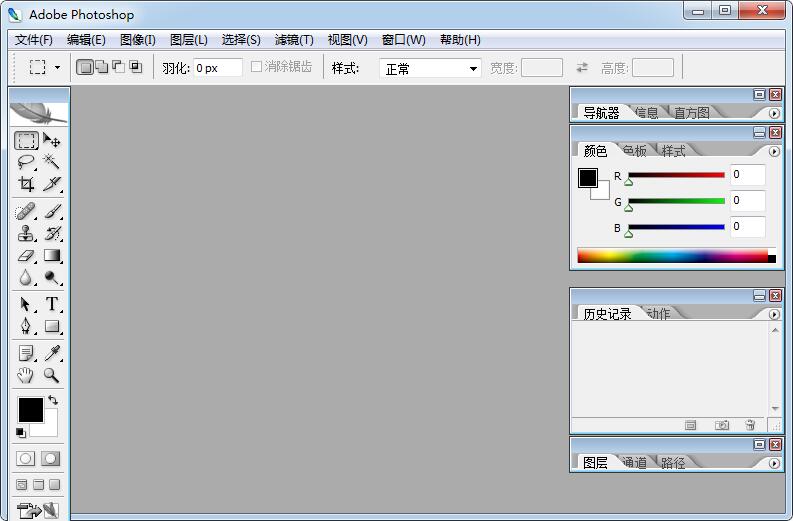The image size is (793, 521).
Task: Click the 羽化 feather input field
Action: [x=217, y=68]
